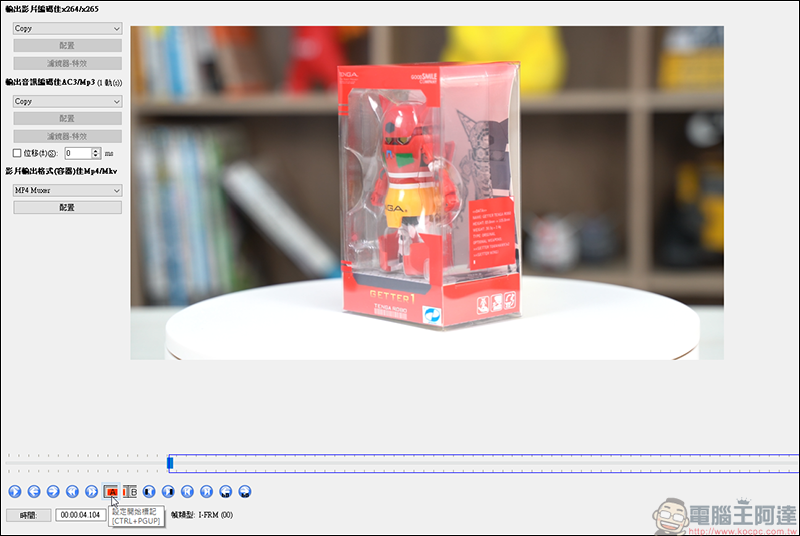Screen dimensions: 800x536
Task: Start playback with the Play button
Action: tap(15, 492)
